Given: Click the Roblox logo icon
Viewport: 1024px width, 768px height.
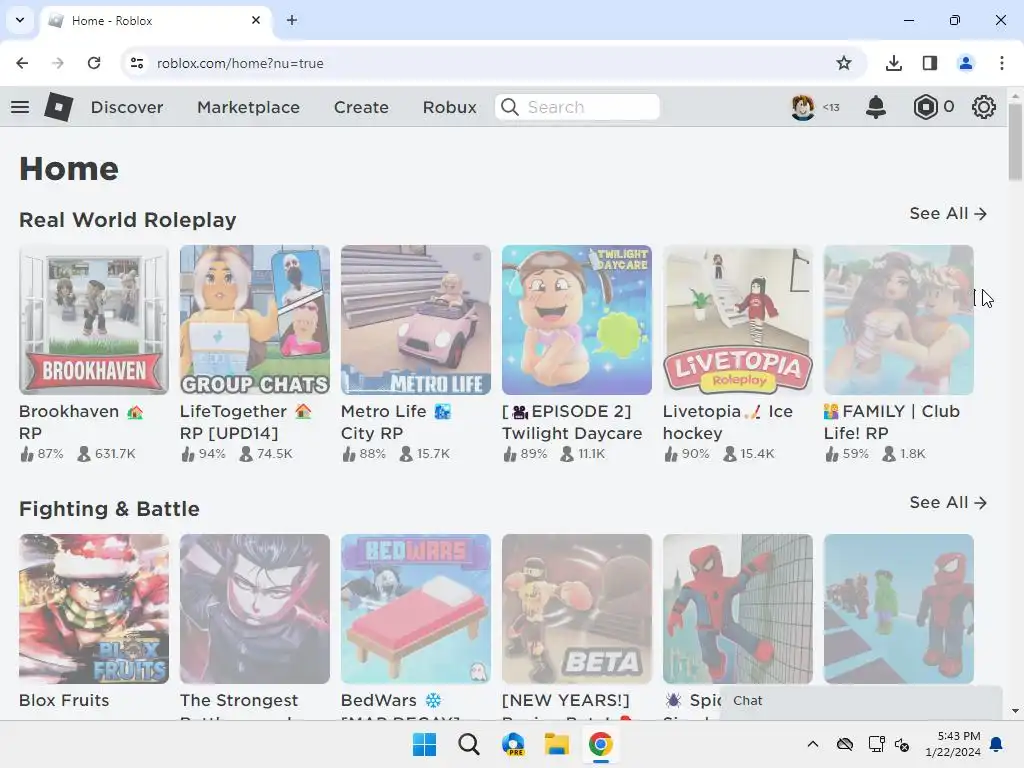Looking at the screenshot, I should point(58,106).
